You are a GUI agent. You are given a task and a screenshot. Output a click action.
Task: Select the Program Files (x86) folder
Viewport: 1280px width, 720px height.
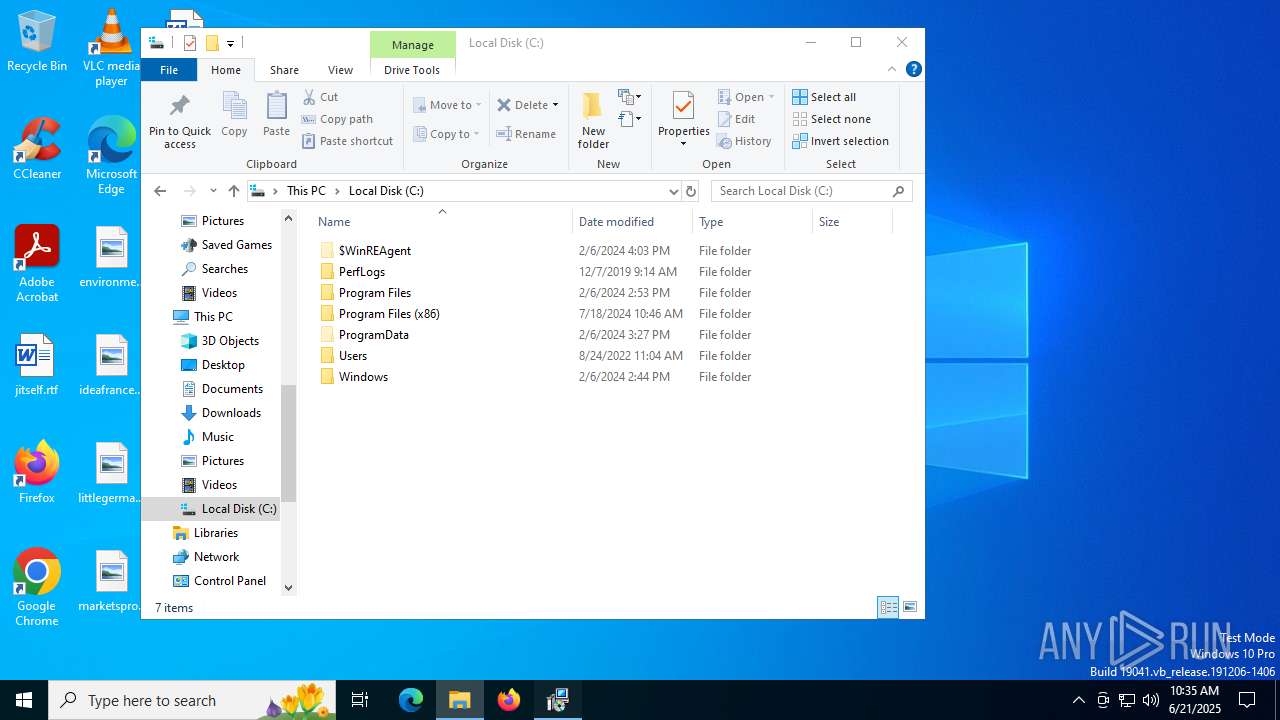(x=389, y=314)
